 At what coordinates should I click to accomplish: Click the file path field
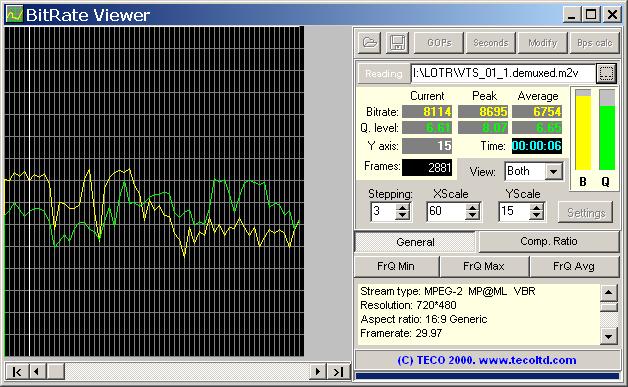[x=503, y=73]
